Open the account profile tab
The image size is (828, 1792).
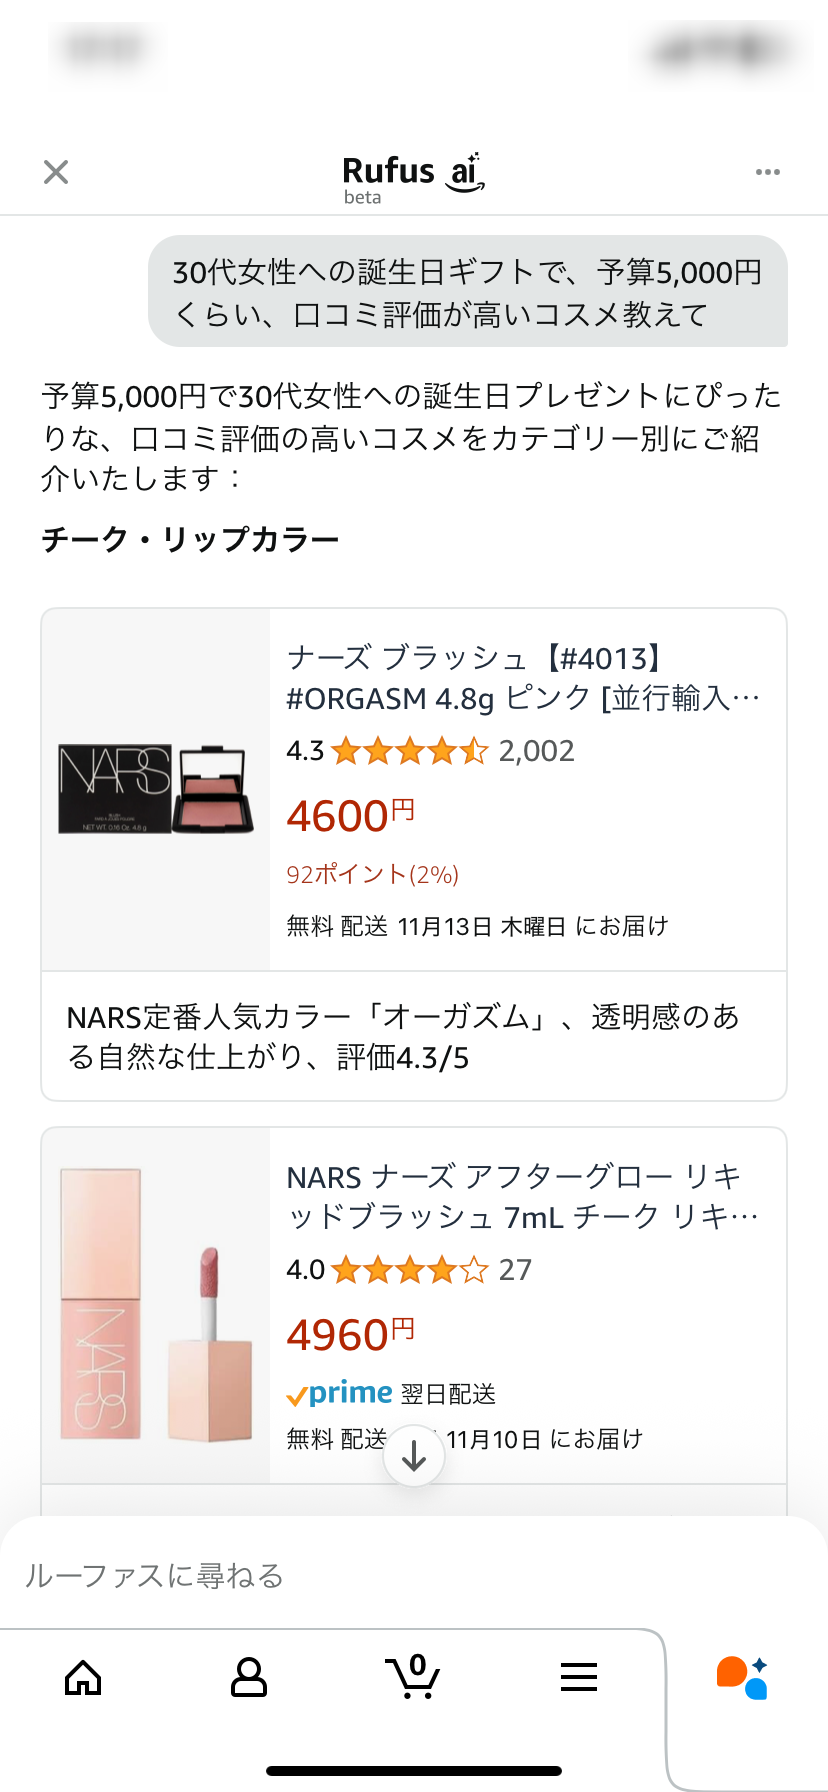point(248,1677)
